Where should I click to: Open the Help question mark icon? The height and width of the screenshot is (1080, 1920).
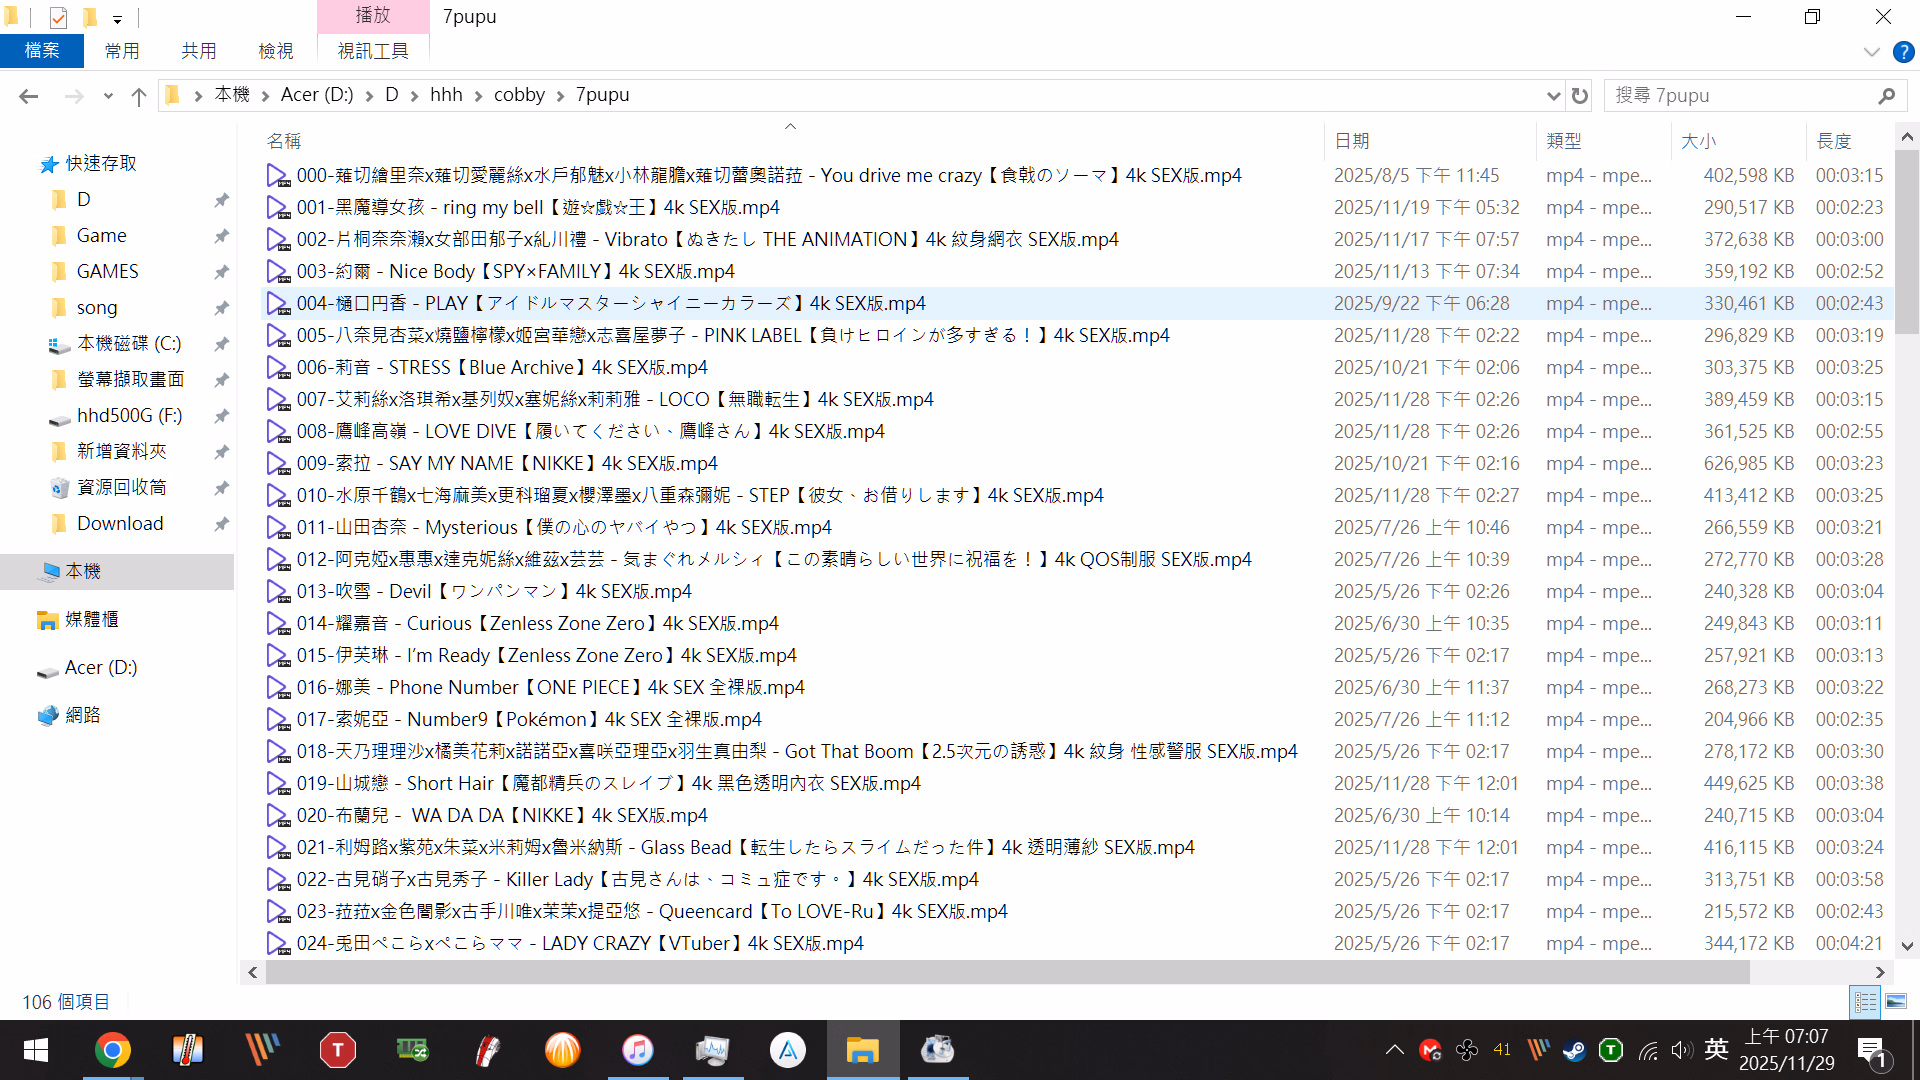[1903, 52]
